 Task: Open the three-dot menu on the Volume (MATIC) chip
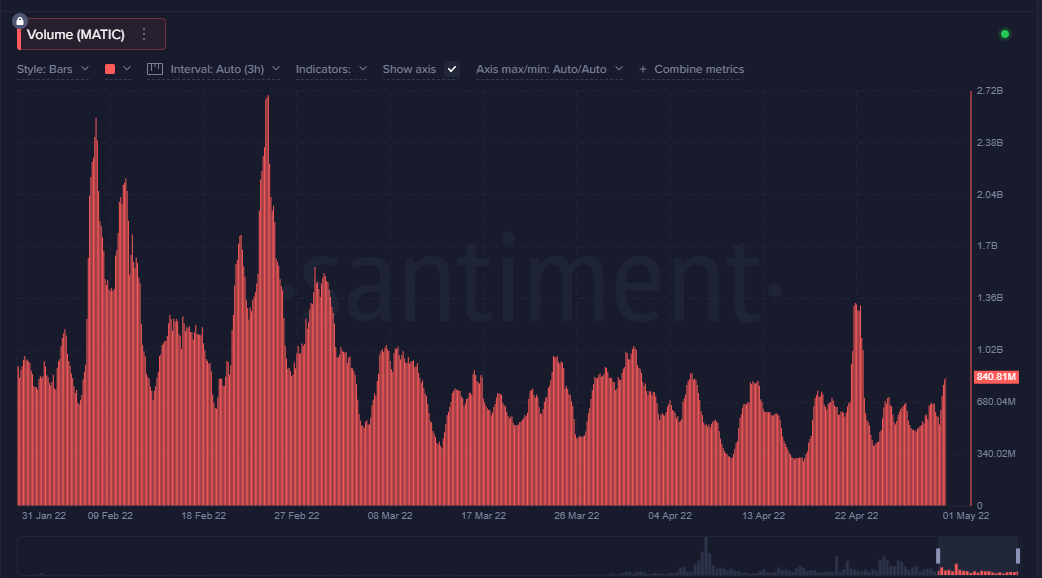144,35
